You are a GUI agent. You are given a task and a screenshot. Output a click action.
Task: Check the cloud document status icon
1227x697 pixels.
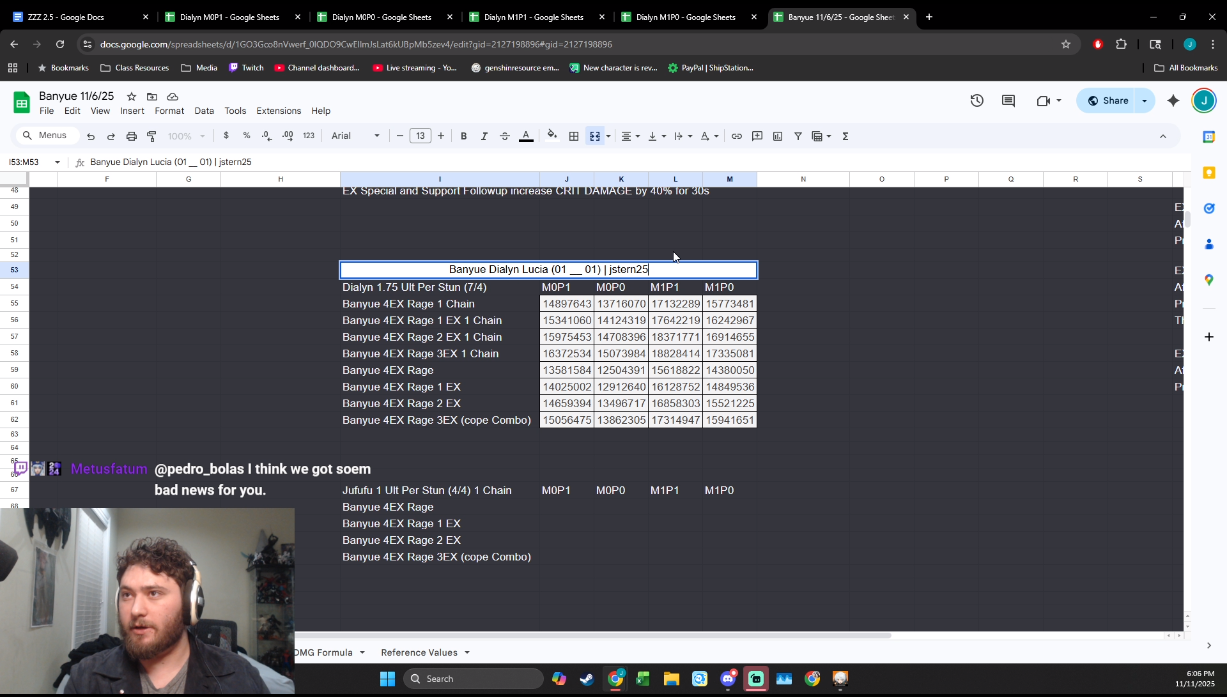tap(173, 96)
